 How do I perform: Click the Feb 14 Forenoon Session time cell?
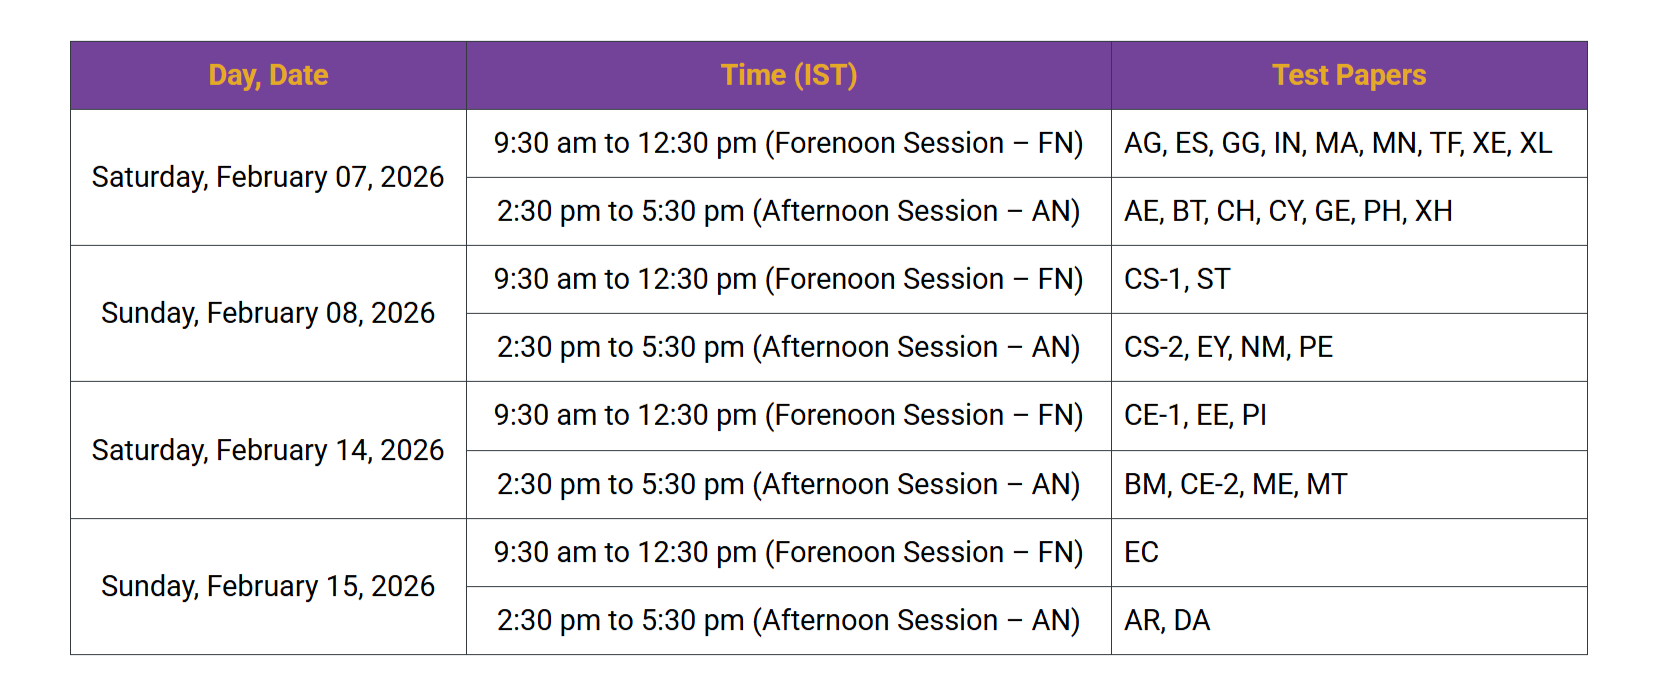788,415
